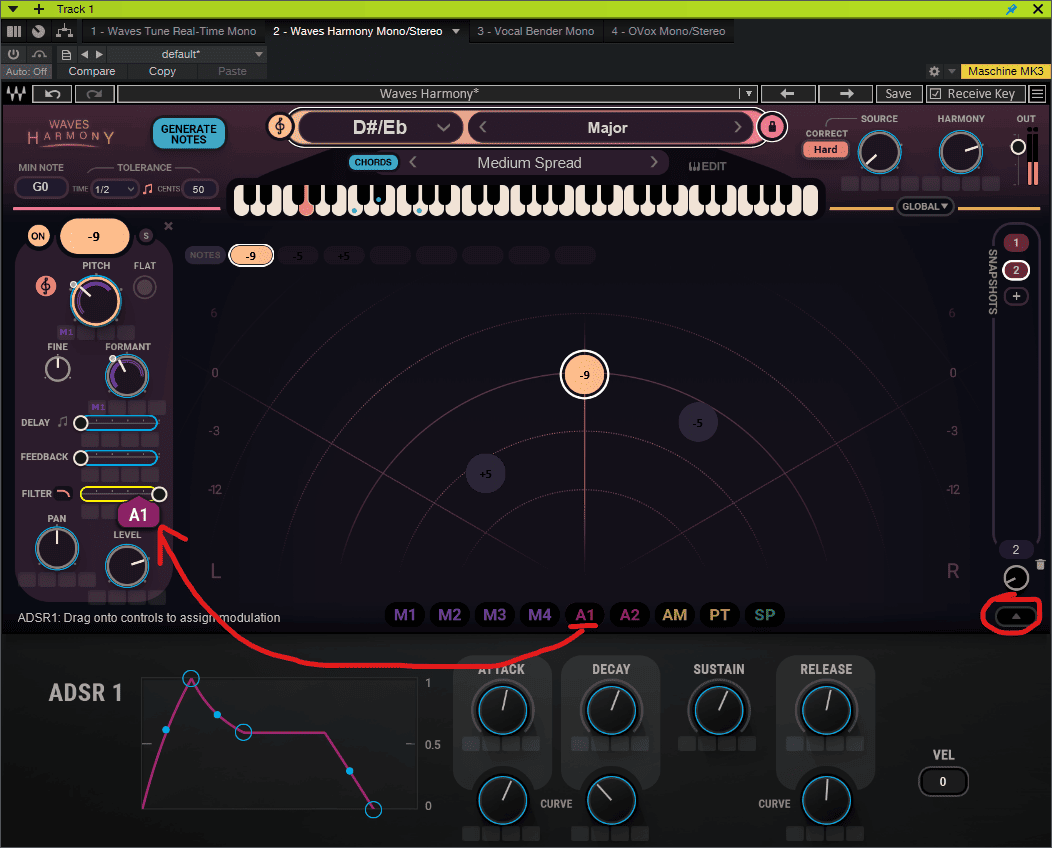Click the Auto: Off button

coord(27,71)
